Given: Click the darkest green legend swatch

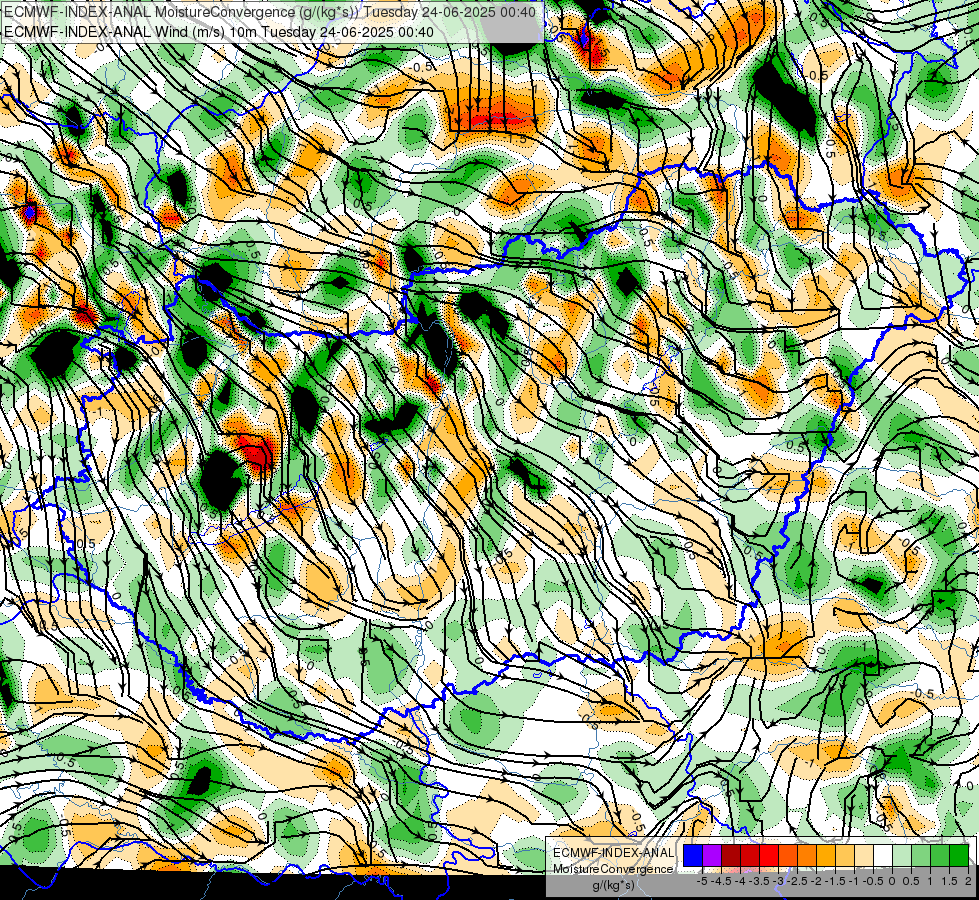Looking at the screenshot, I should point(959,855).
